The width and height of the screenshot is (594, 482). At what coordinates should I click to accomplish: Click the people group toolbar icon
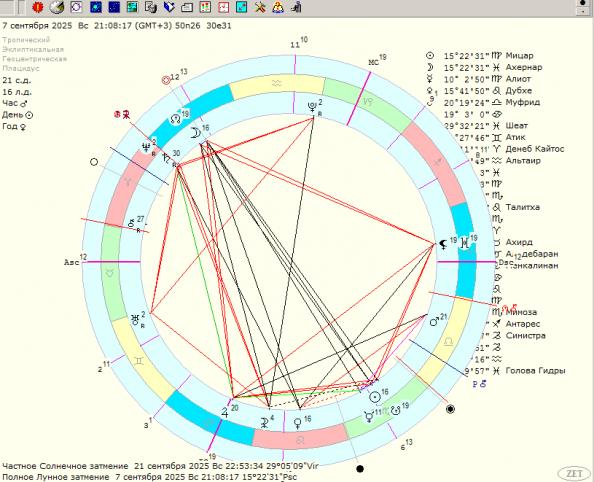(278, 7)
